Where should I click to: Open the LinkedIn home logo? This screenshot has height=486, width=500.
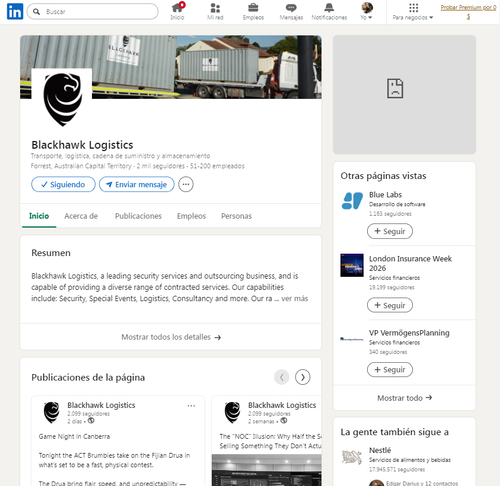15,12
